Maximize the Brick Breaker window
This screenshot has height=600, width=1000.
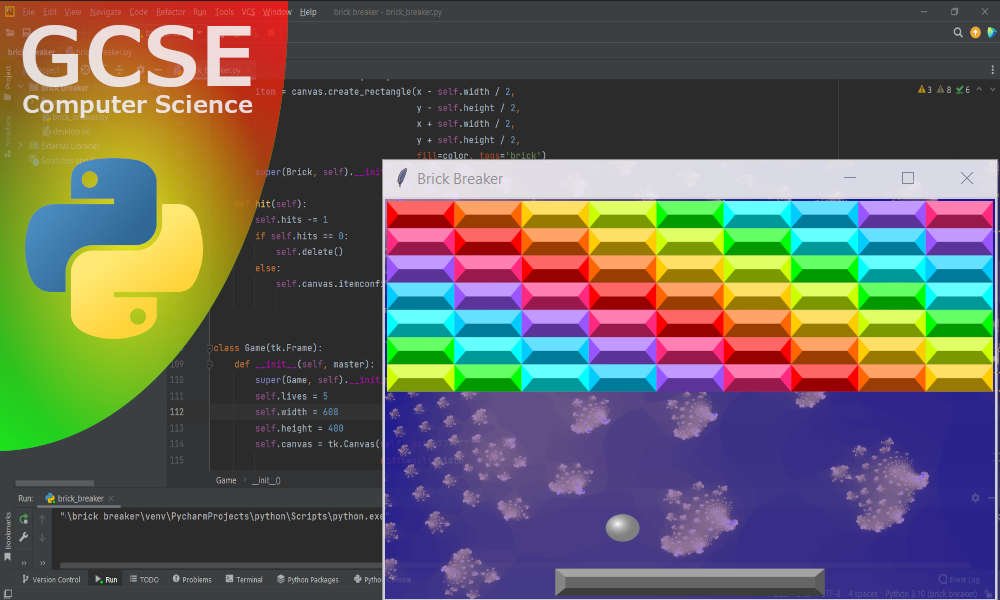tap(908, 178)
